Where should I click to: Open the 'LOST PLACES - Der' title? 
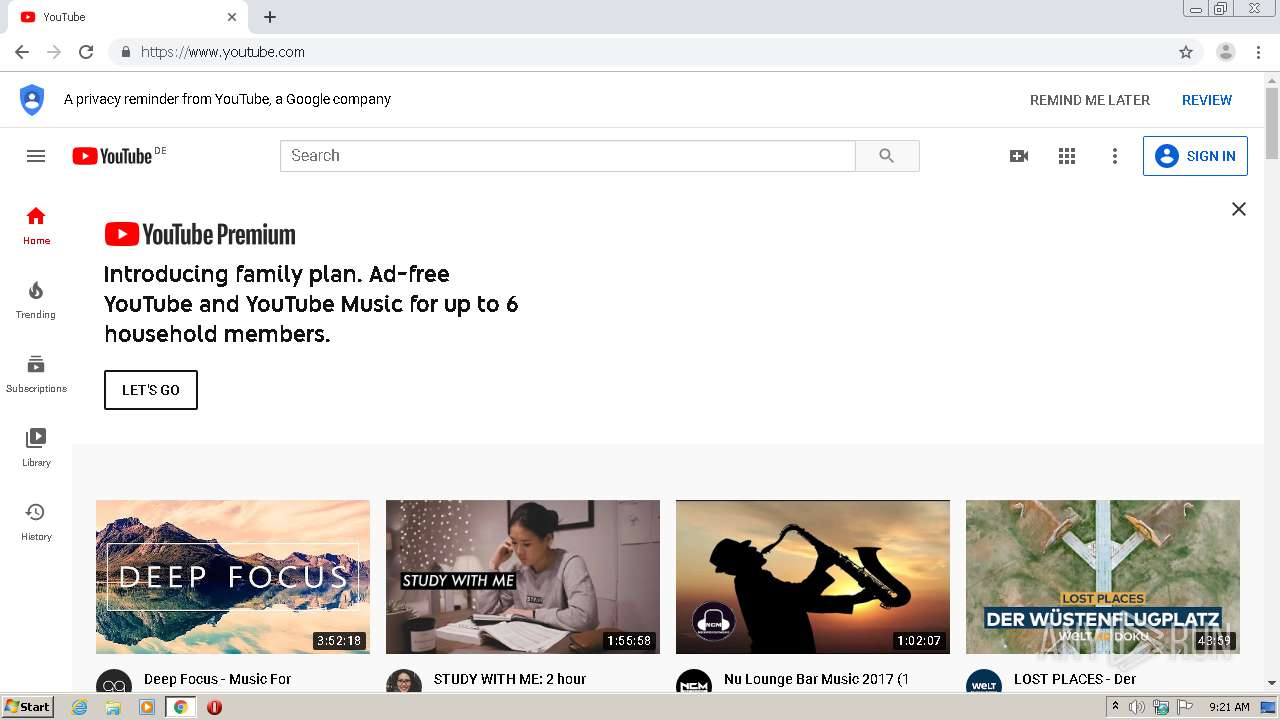pos(1075,679)
